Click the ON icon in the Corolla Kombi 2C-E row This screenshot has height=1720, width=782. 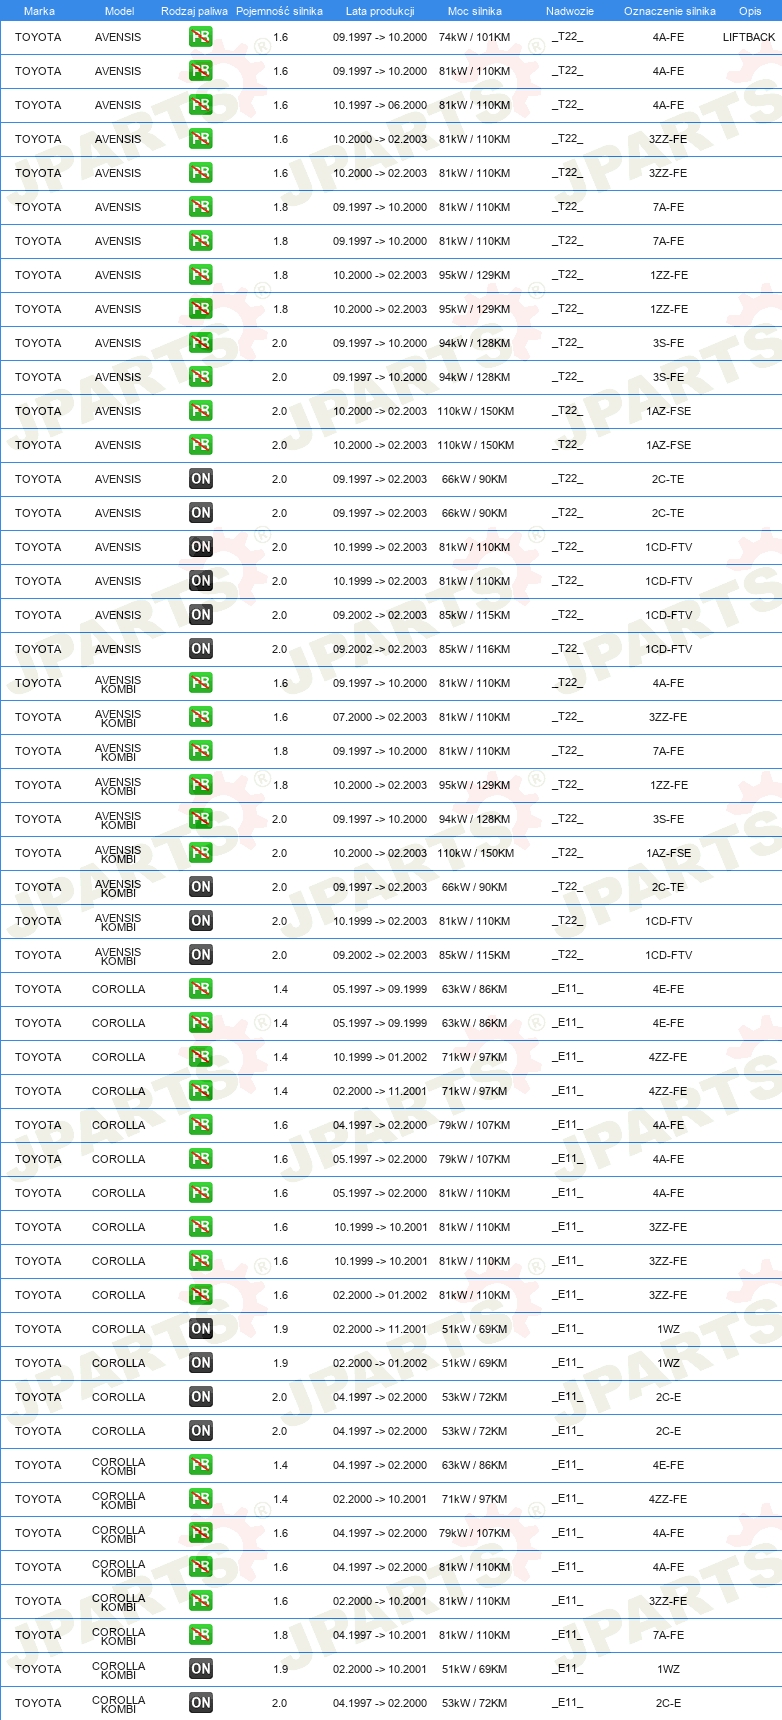tap(201, 1703)
